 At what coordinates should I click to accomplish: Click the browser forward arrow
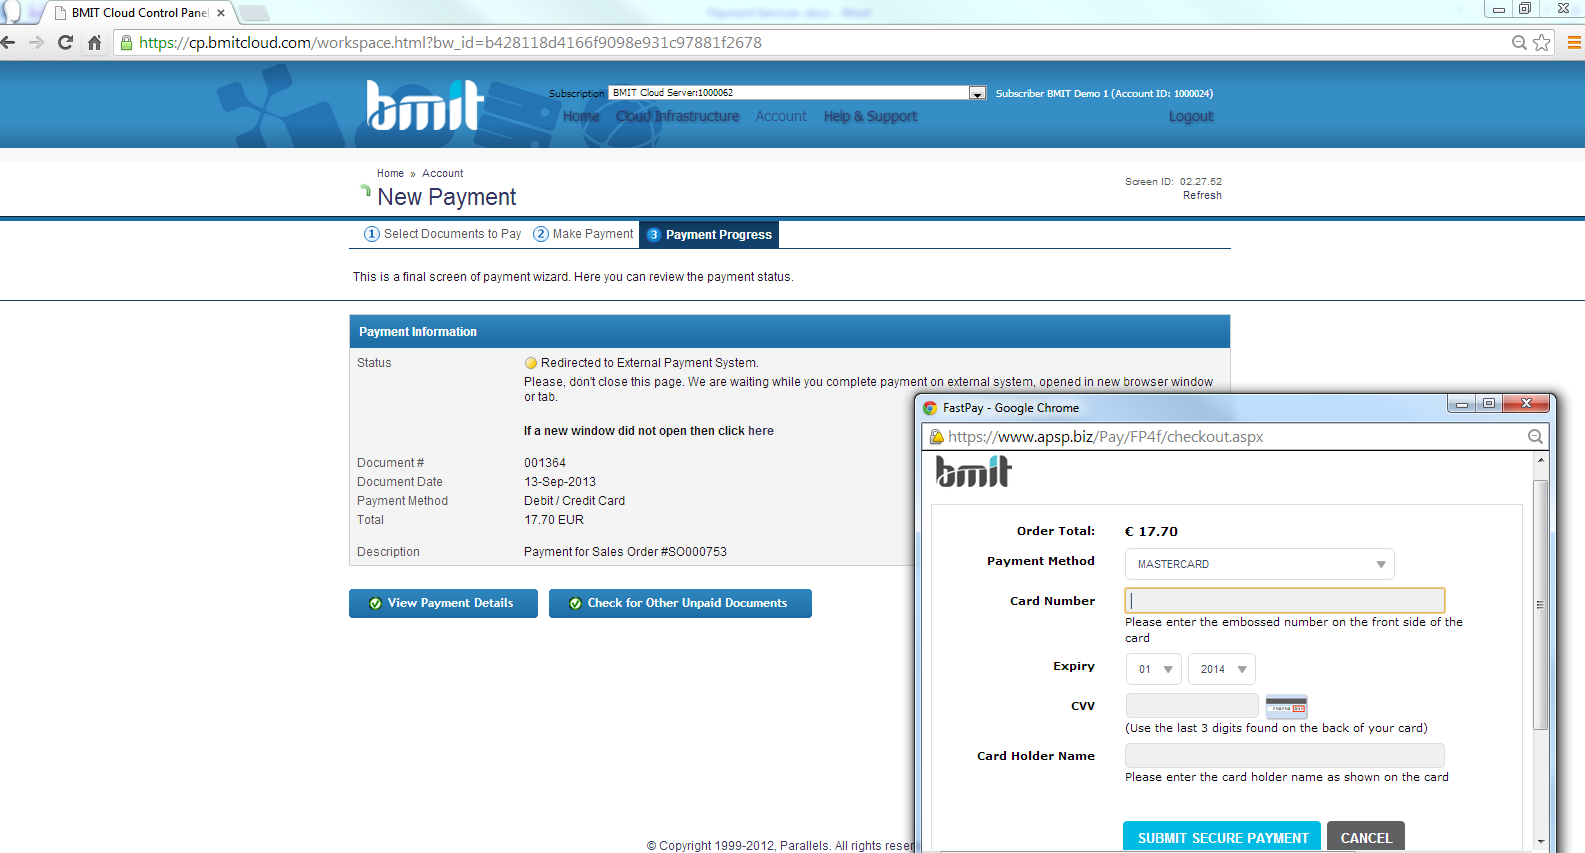37,42
